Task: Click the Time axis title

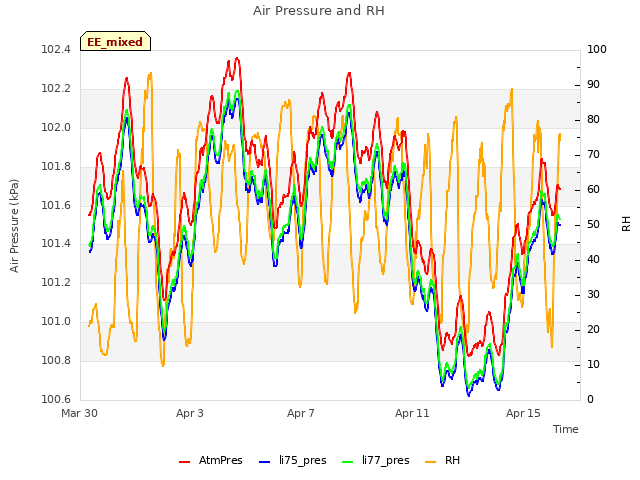Action: (566, 429)
